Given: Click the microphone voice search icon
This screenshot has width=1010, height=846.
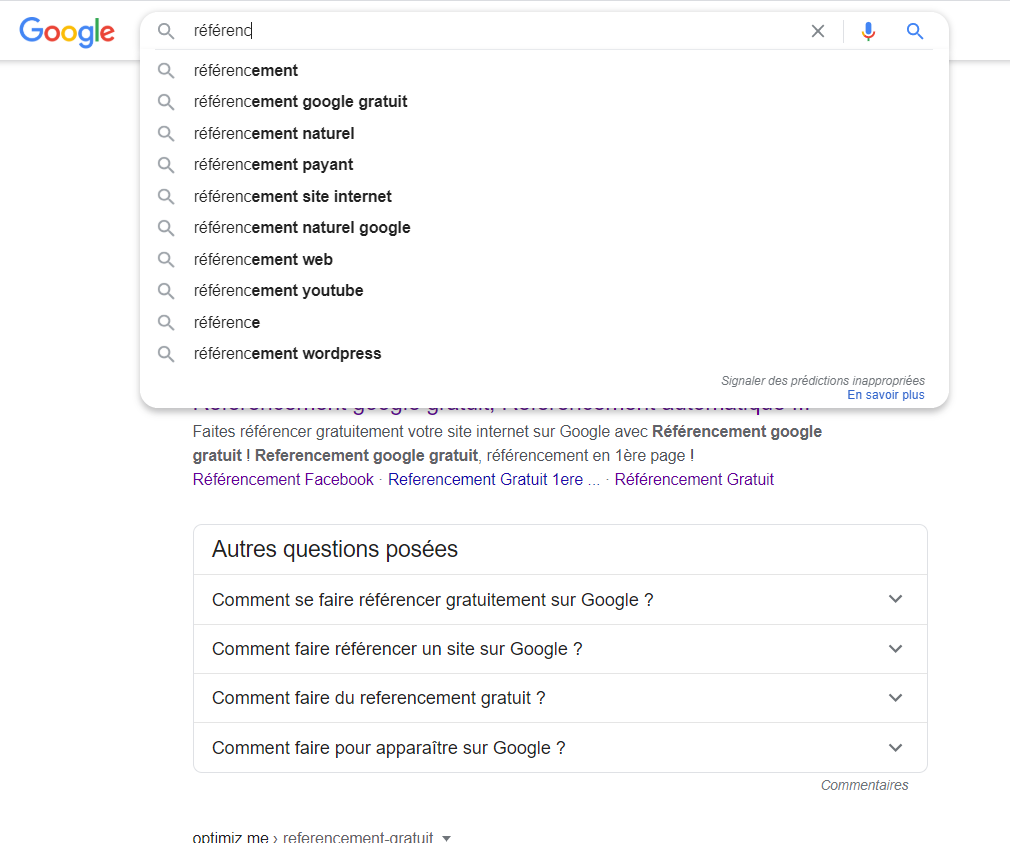Looking at the screenshot, I should click(868, 31).
